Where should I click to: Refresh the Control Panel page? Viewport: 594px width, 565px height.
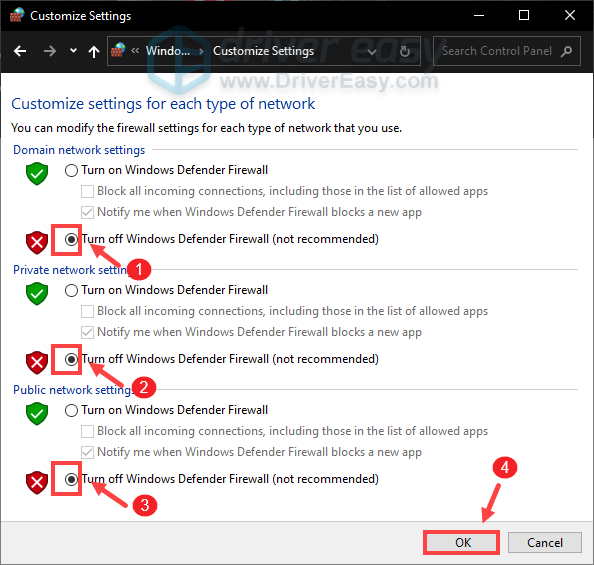point(405,51)
